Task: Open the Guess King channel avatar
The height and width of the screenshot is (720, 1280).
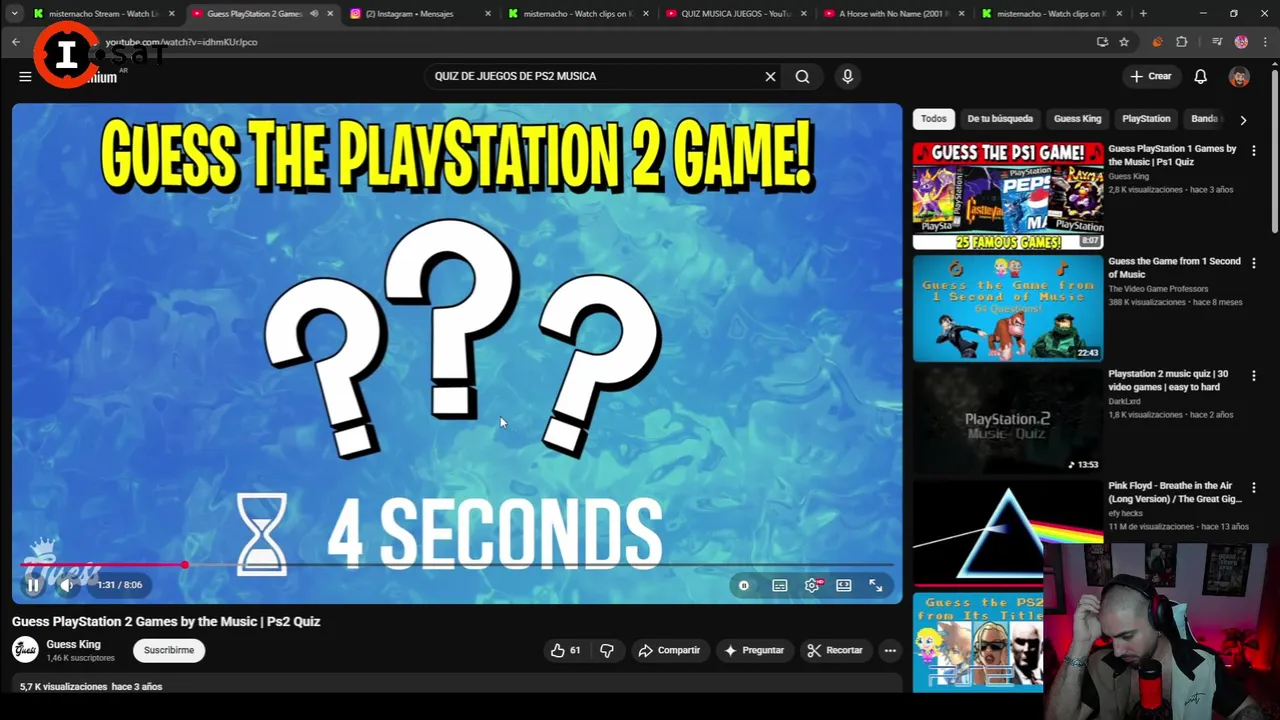Action: tap(25, 650)
